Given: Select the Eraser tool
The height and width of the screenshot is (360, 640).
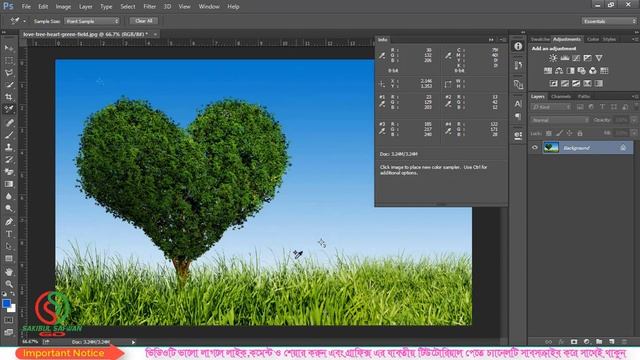Looking at the screenshot, I should point(9,172).
